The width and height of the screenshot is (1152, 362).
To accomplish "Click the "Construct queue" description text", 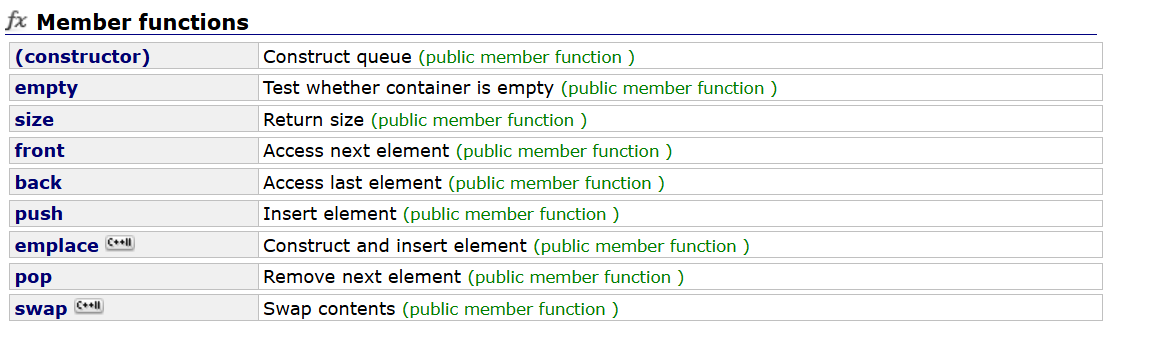I will tap(339, 57).
